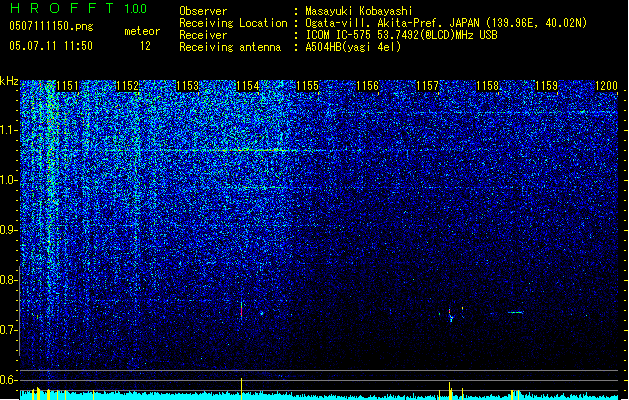Select the meteor count 12
This screenshot has width=629, height=400.
click(x=145, y=46)
